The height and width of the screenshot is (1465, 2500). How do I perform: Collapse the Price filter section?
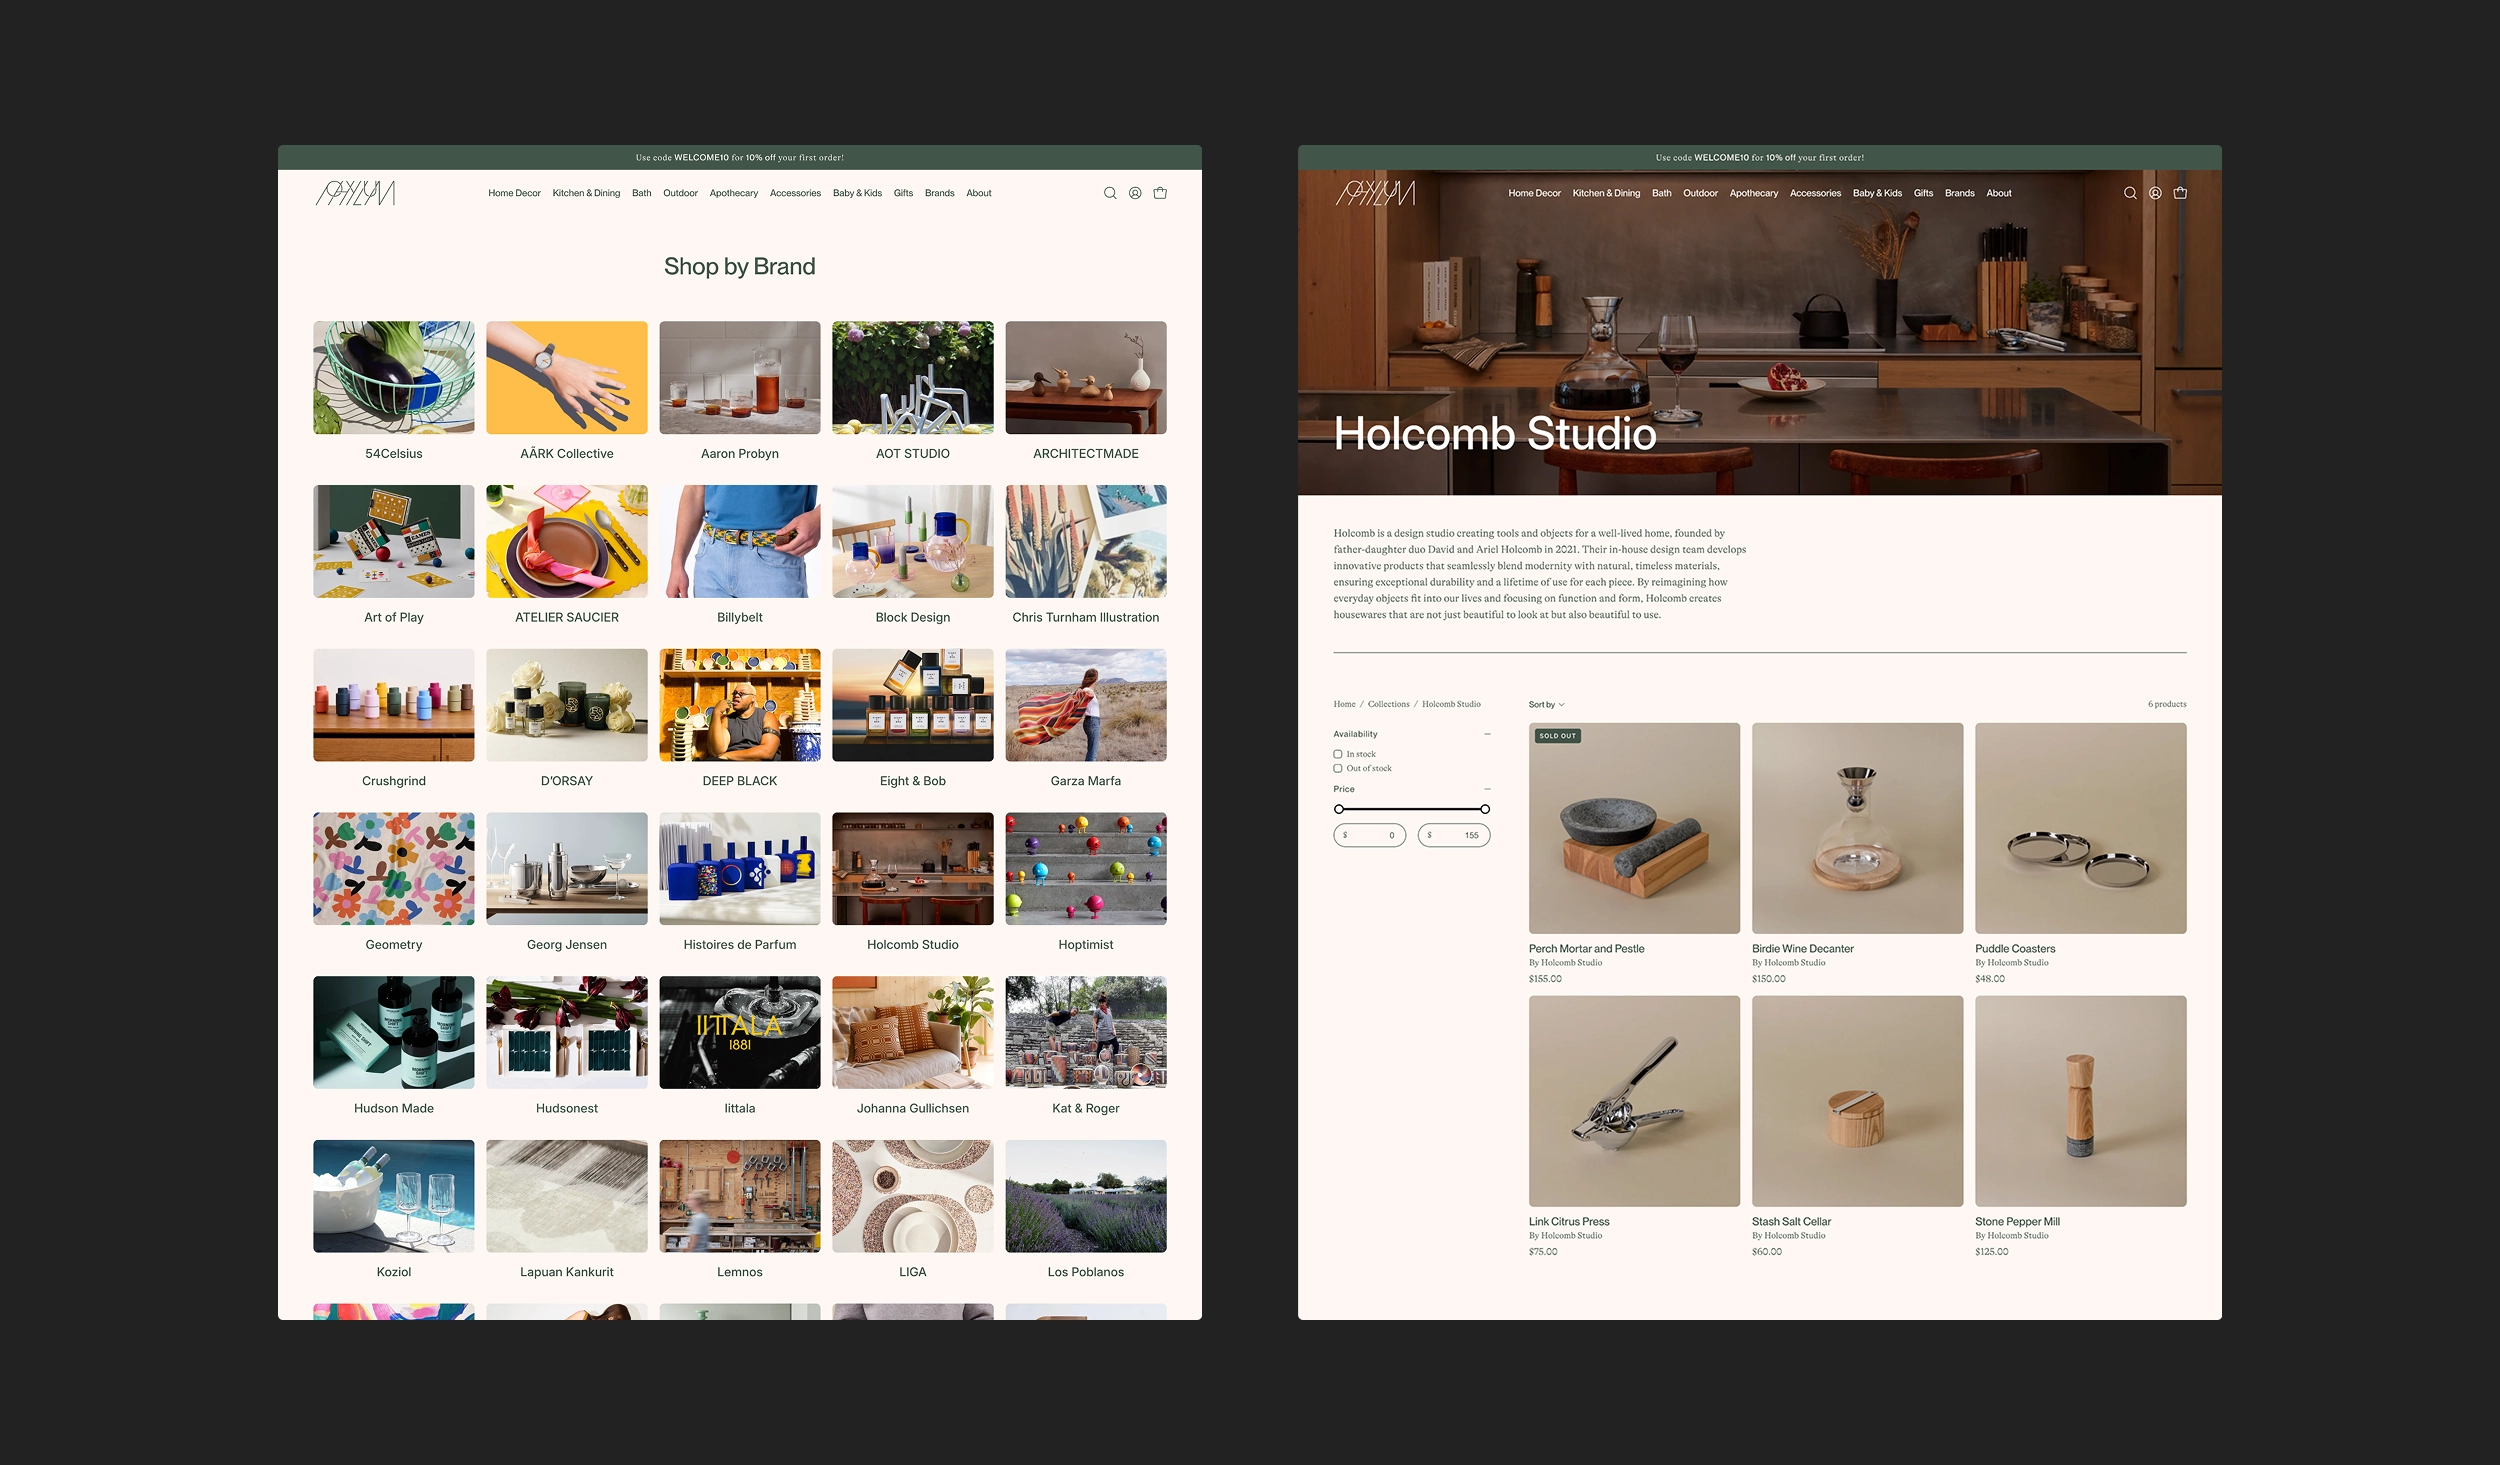[1487, 789]
